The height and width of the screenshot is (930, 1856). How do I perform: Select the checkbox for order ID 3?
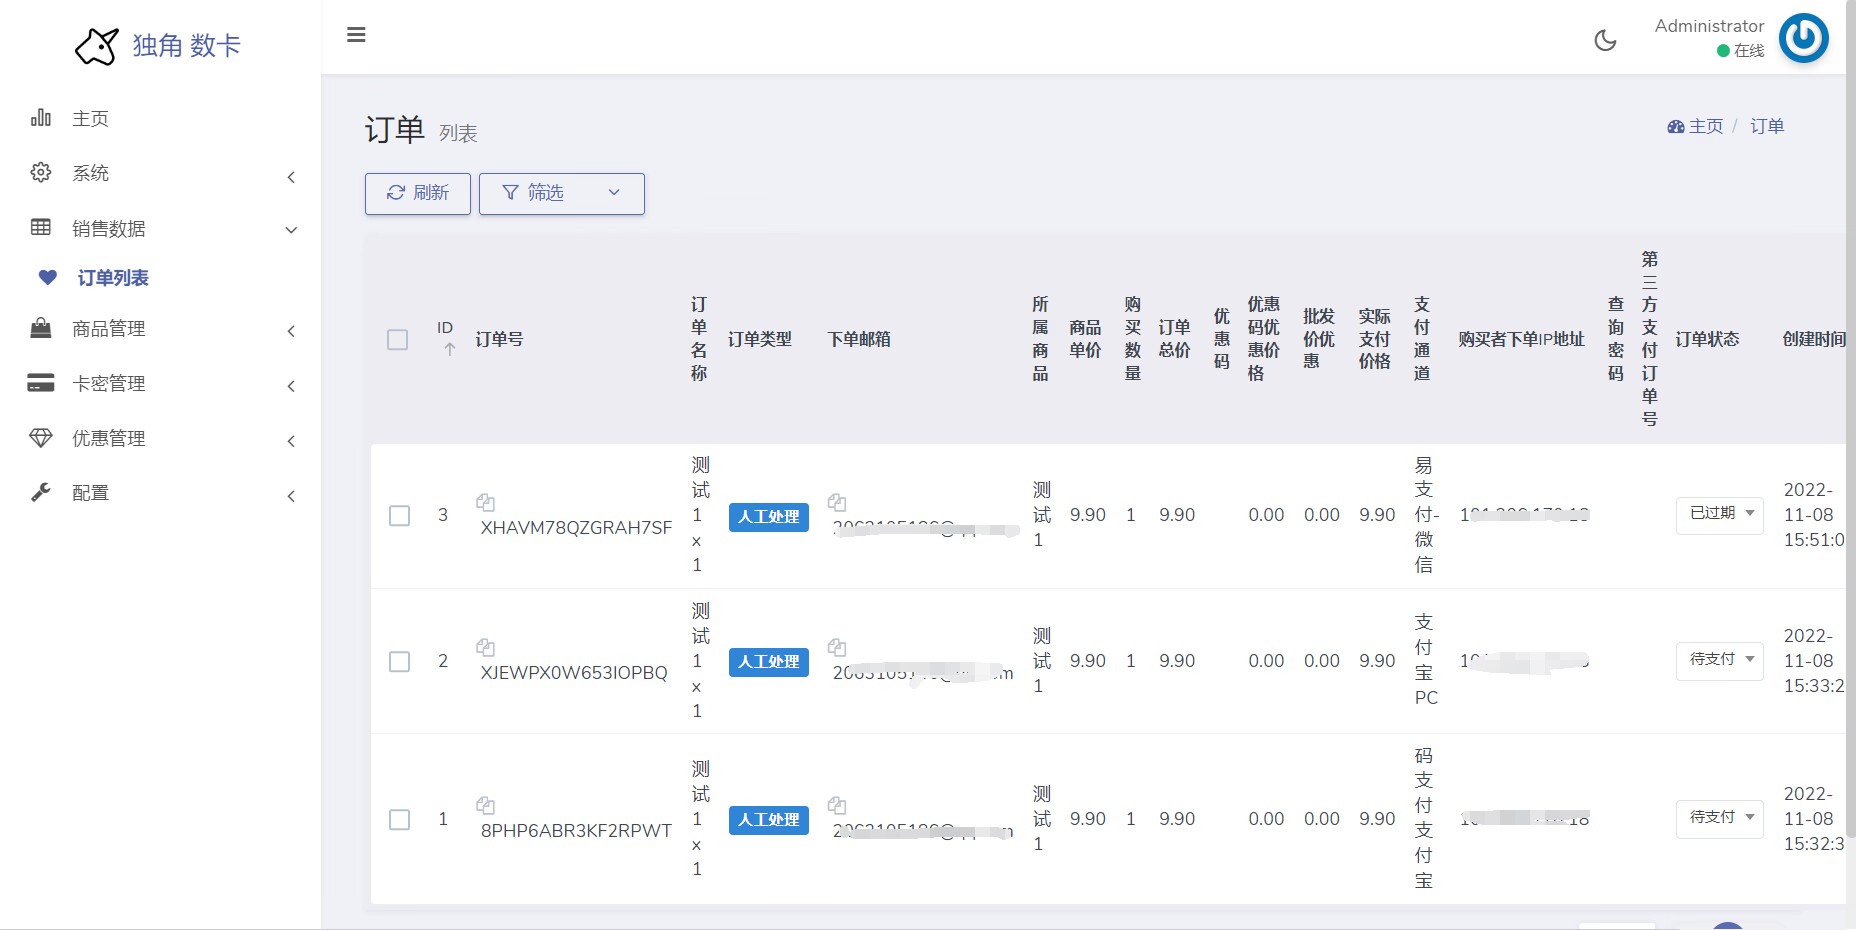(400, 516)
